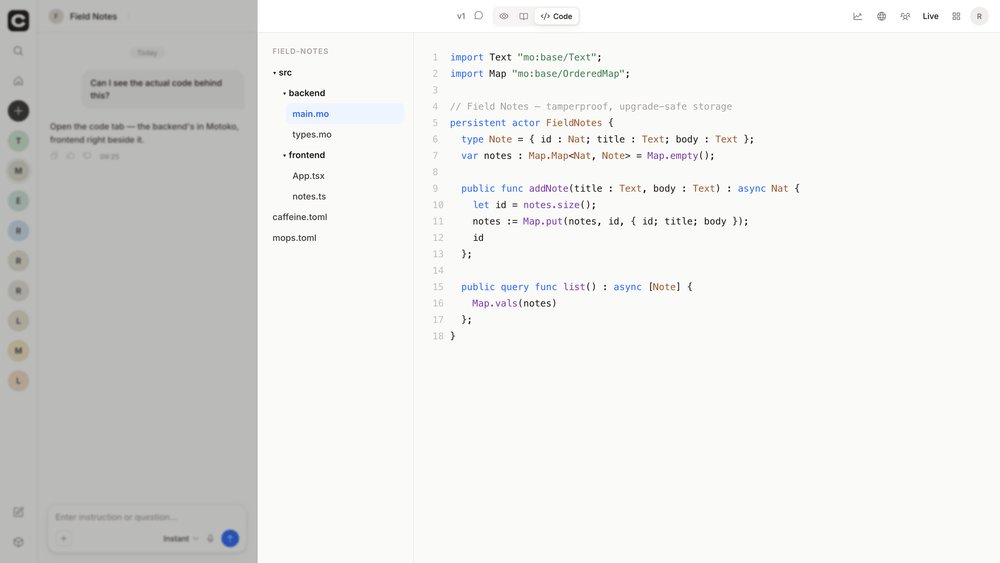1000x563 pixels.
Task: Open the project avatar labeled T
Action: click(18, 141)
